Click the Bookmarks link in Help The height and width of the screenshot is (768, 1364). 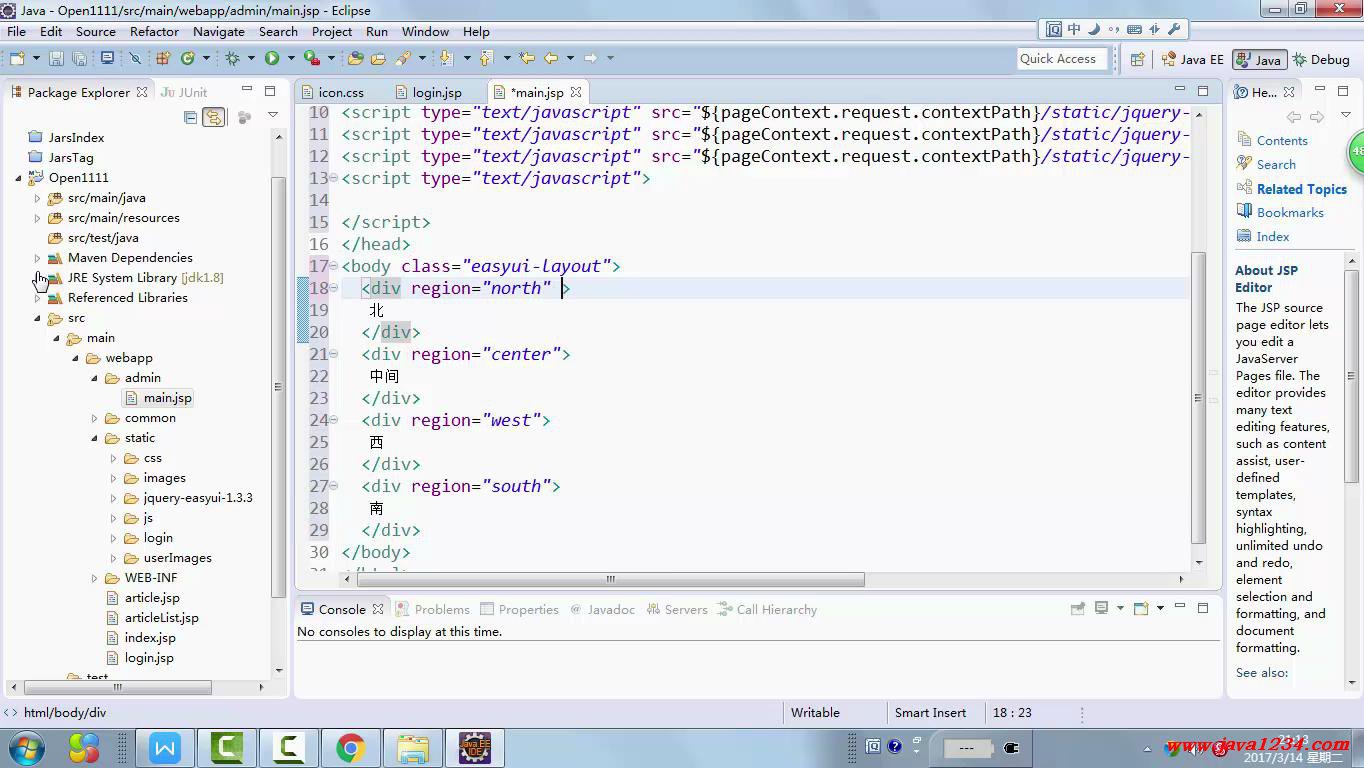[1290, 212]
